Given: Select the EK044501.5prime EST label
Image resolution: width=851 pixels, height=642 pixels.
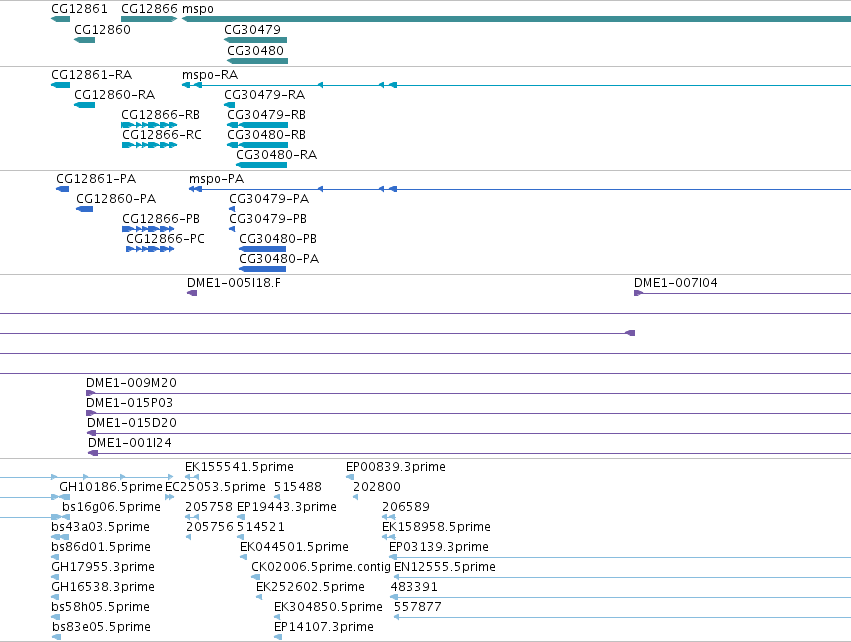Looking at the screenshot, I should 294,547.
